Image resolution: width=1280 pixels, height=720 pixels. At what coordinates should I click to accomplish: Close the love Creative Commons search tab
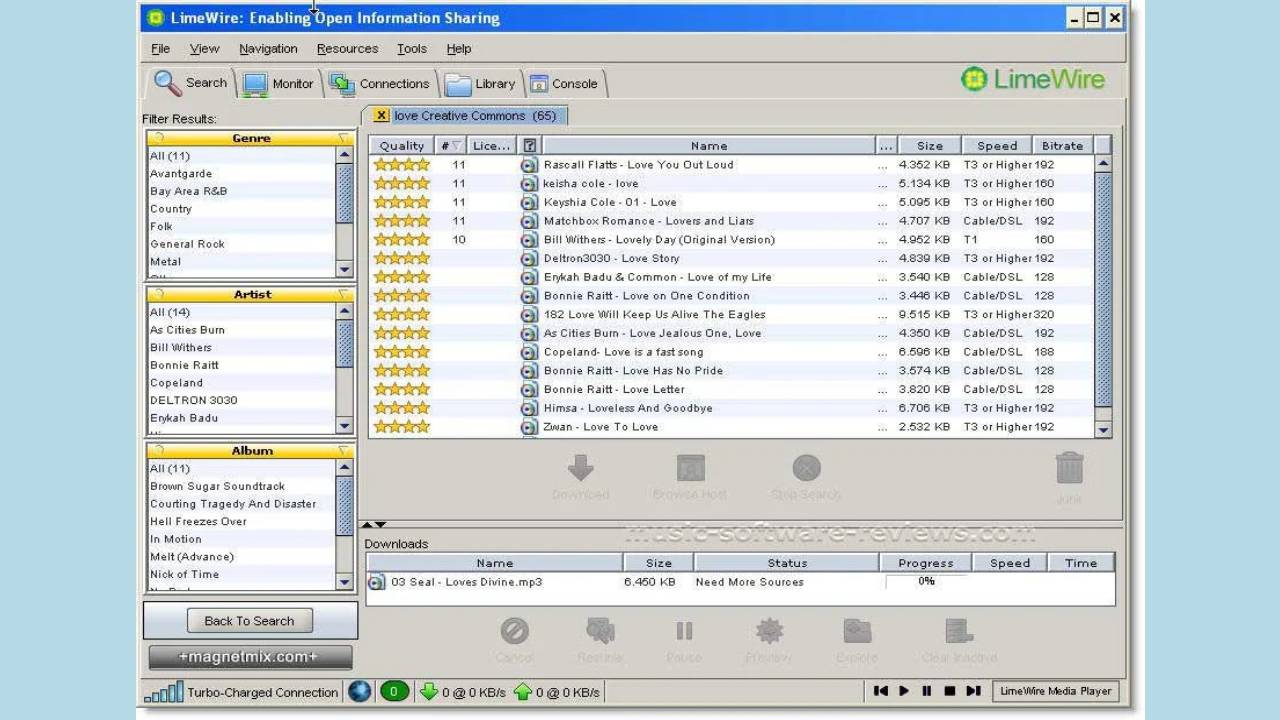pos(381,116)
